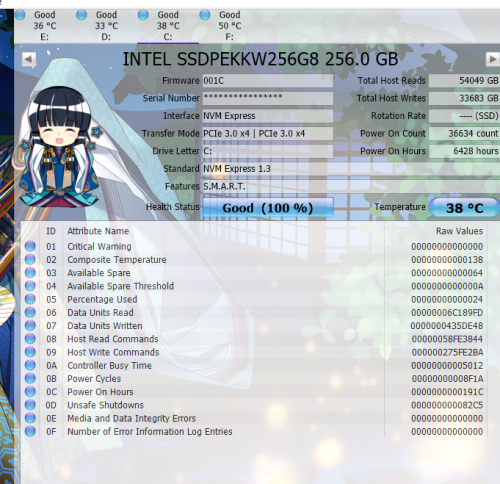
Task: Select the Controller Busy Time attribute name
Action: click(x=109, y=365)
